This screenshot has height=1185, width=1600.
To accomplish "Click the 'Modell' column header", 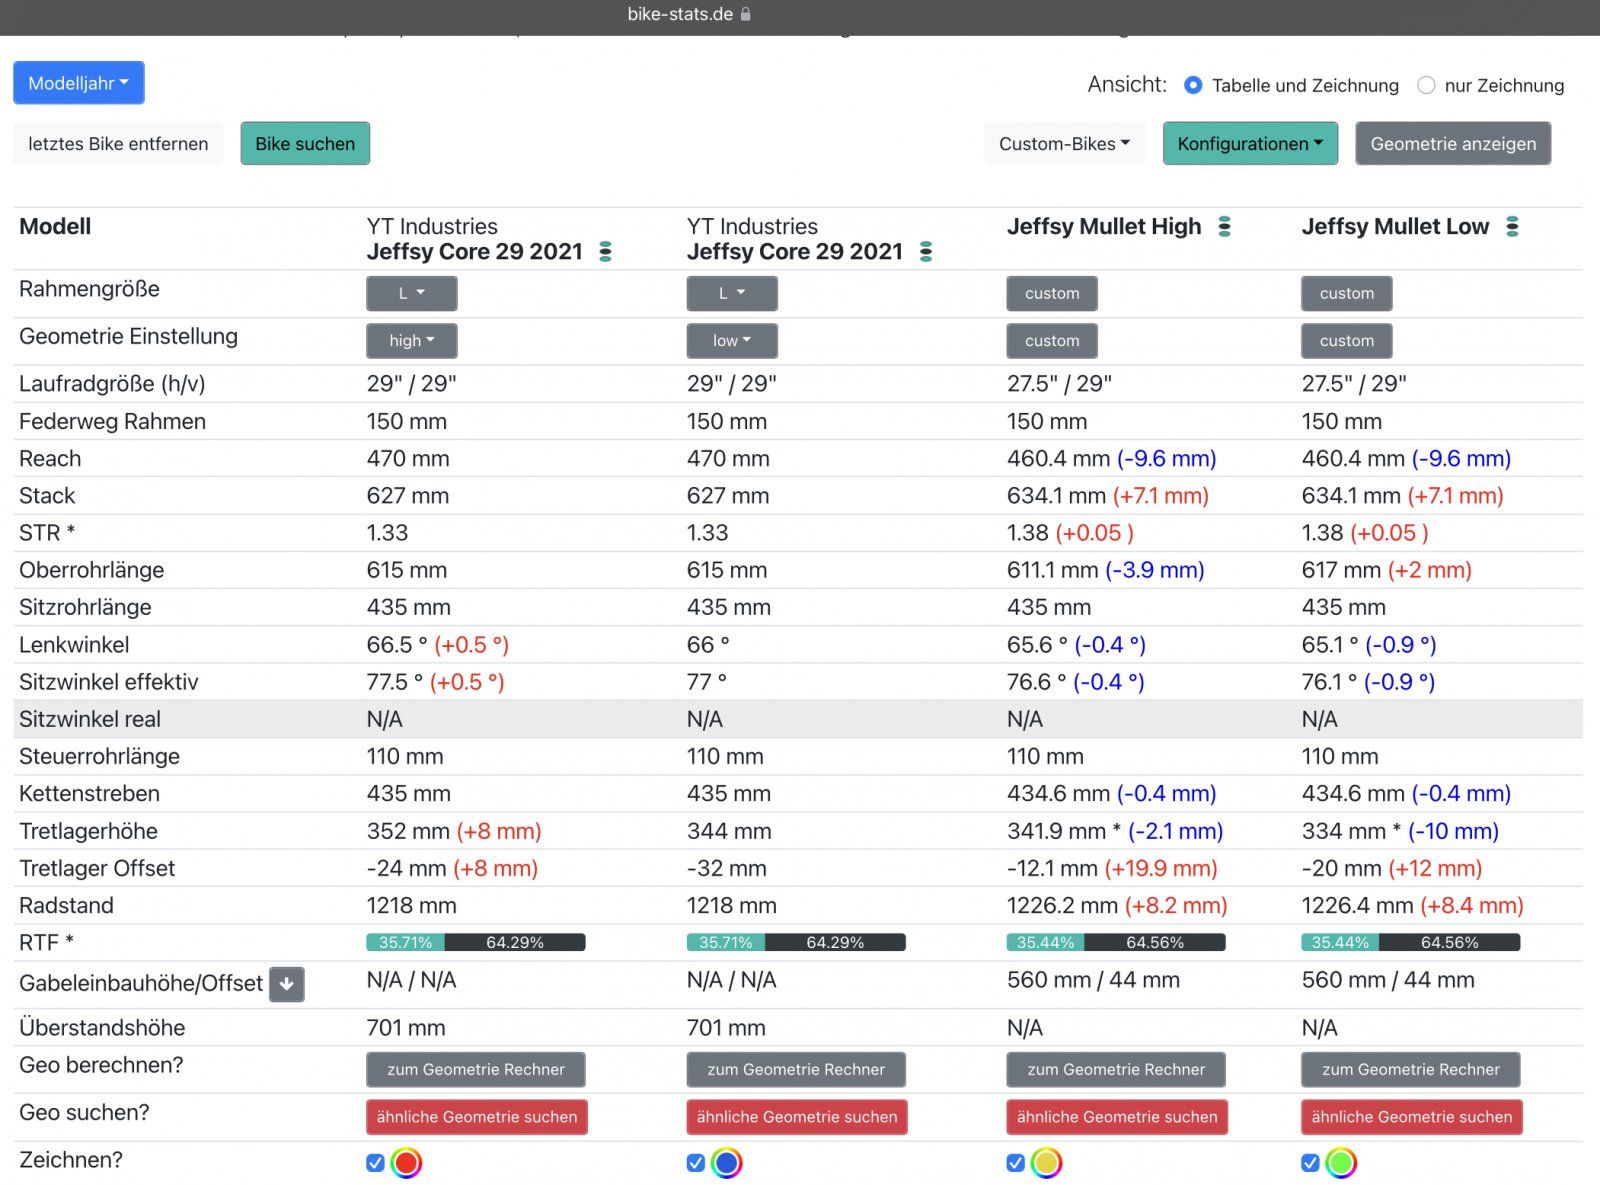I will pyautogui.click(x=55, y=226).
